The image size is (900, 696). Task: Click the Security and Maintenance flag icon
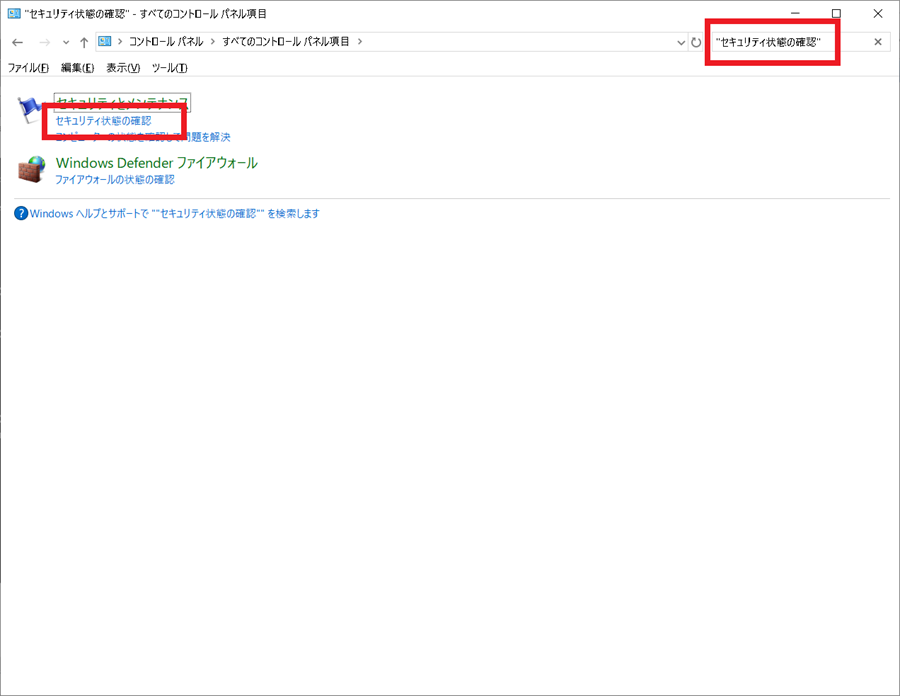click(31, 110)
